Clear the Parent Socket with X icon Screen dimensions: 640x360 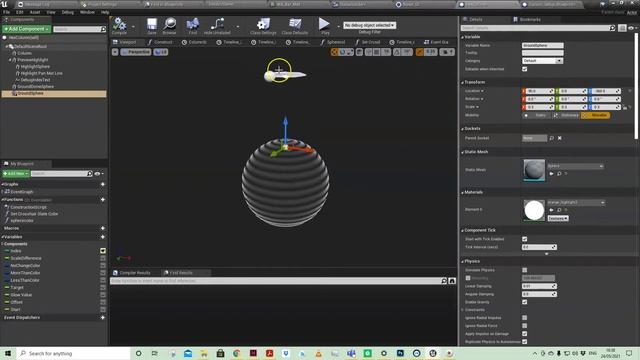(560, 138)
